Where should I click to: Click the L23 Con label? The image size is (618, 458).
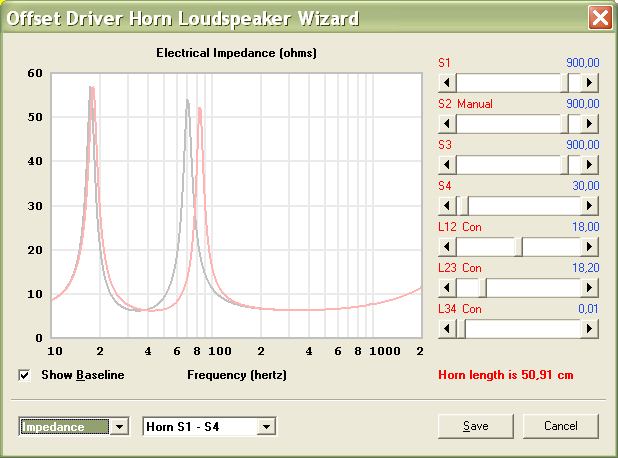click(460, 268)
